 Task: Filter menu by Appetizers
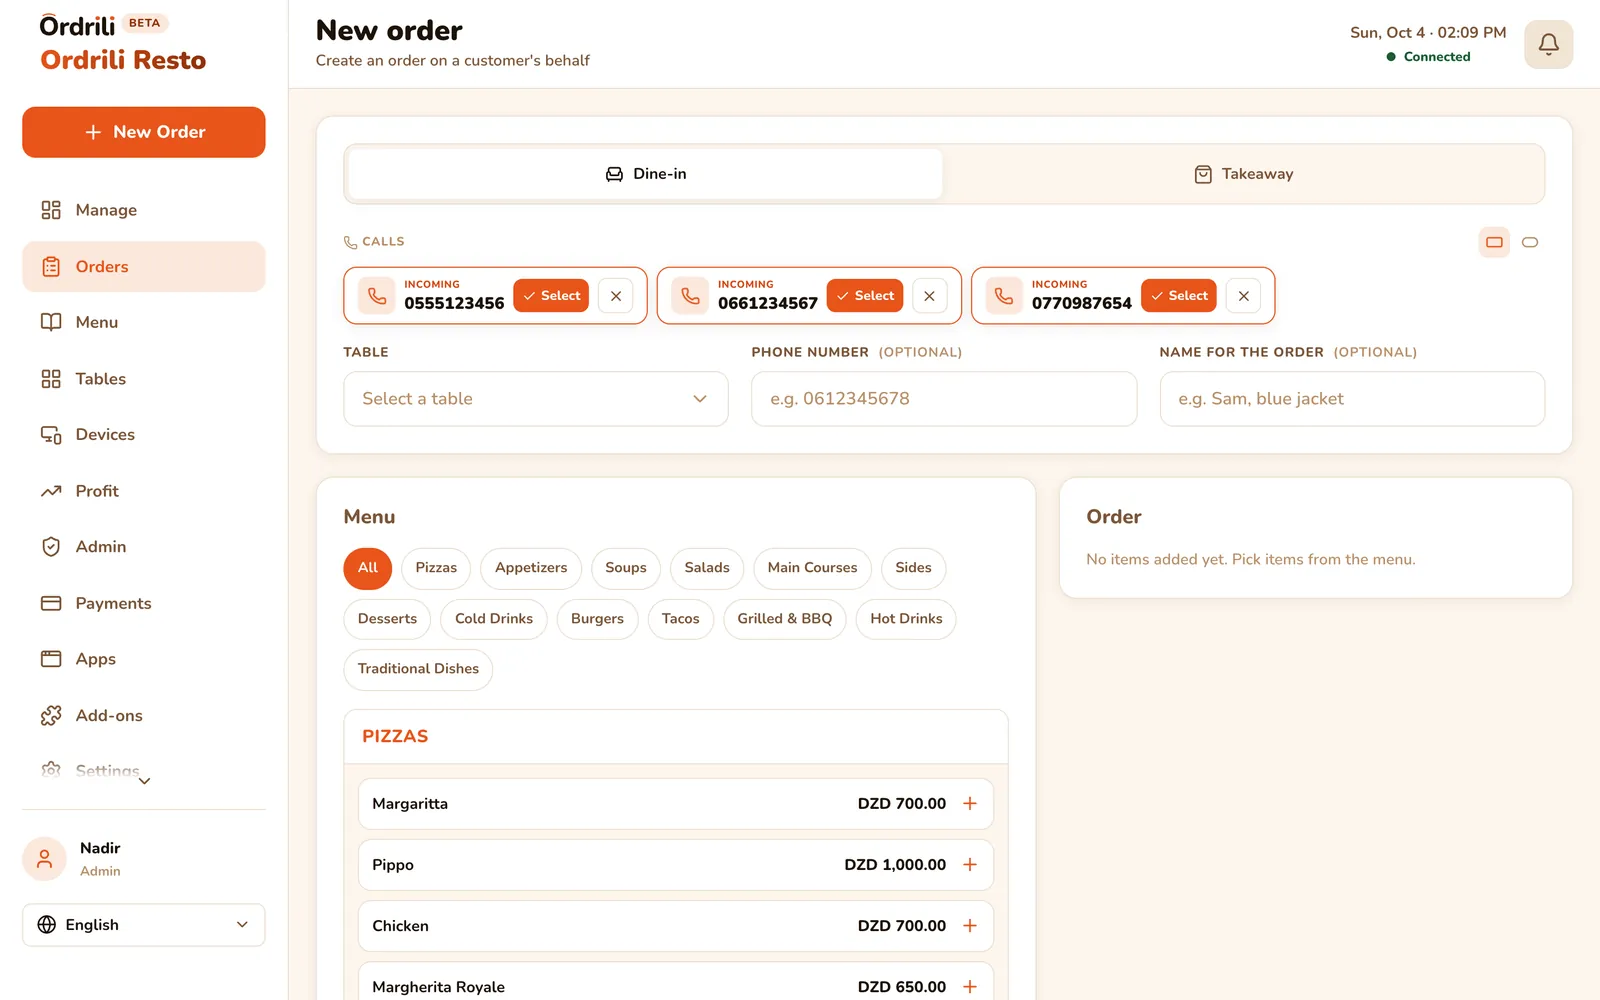[531, 568]
